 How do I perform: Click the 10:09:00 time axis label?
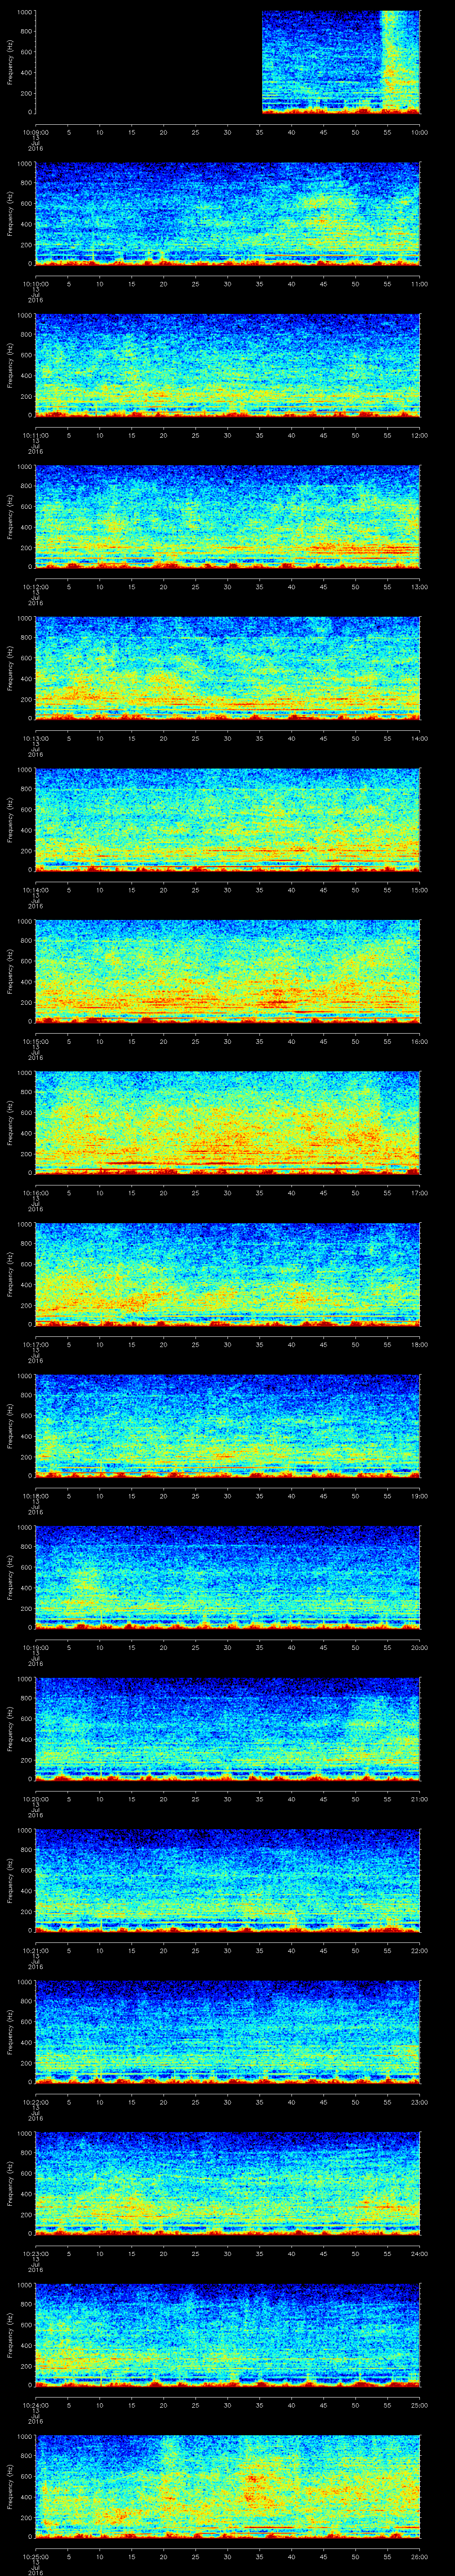[35, 131]
